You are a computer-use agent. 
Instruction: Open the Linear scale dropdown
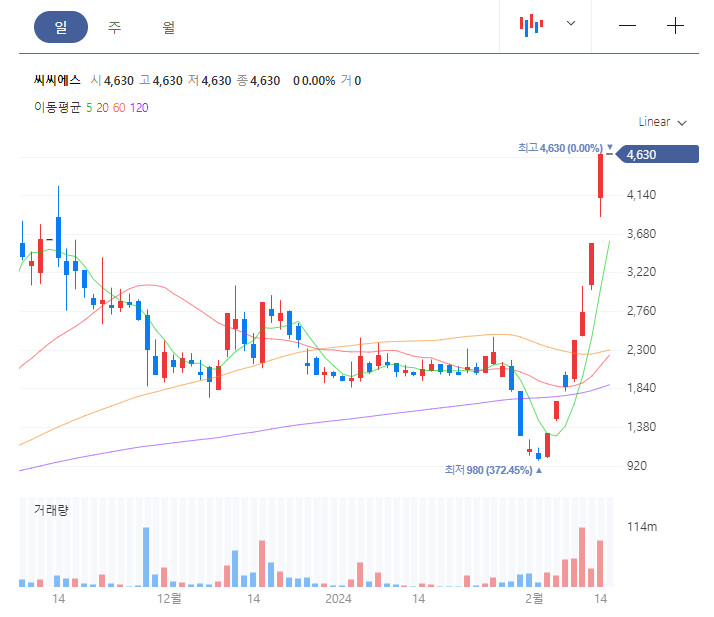point(662,122)
